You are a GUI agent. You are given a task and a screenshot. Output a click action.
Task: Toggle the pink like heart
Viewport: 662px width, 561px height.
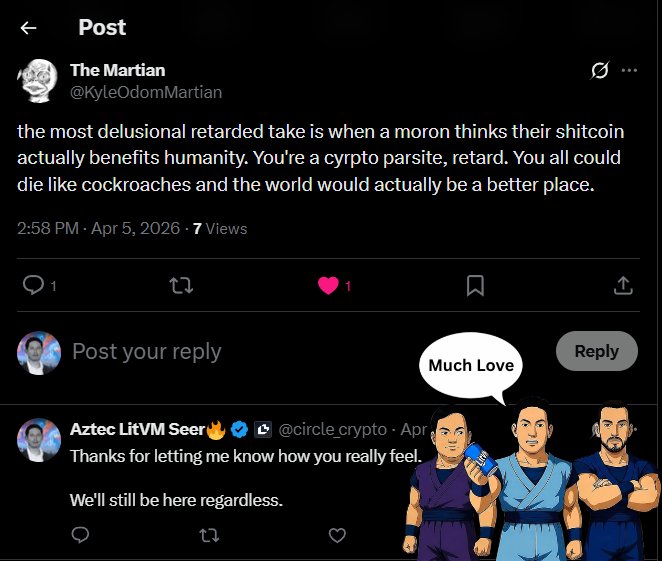[x=327, y=286]
